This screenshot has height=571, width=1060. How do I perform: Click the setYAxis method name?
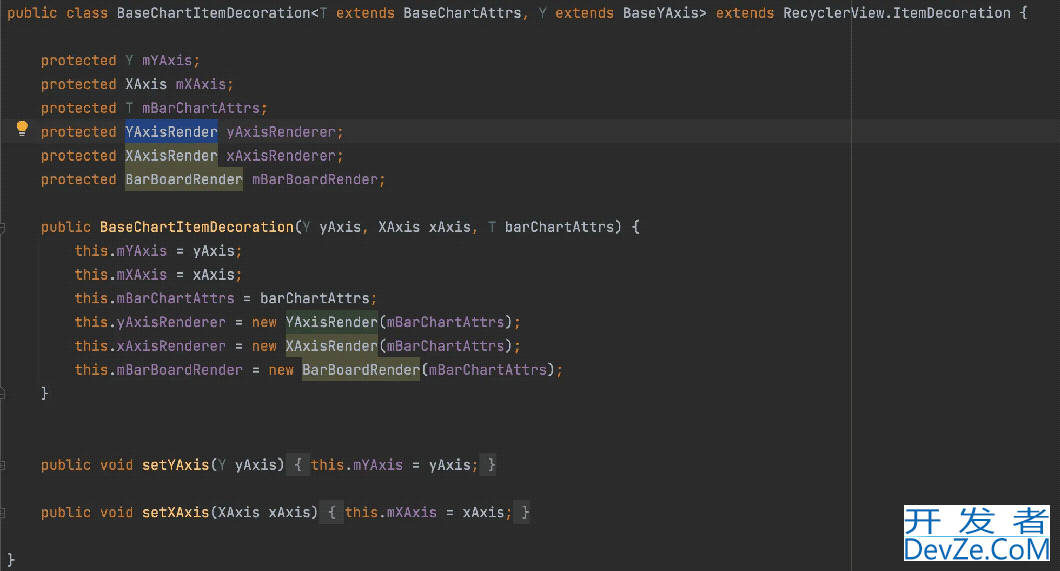(175, 465)
